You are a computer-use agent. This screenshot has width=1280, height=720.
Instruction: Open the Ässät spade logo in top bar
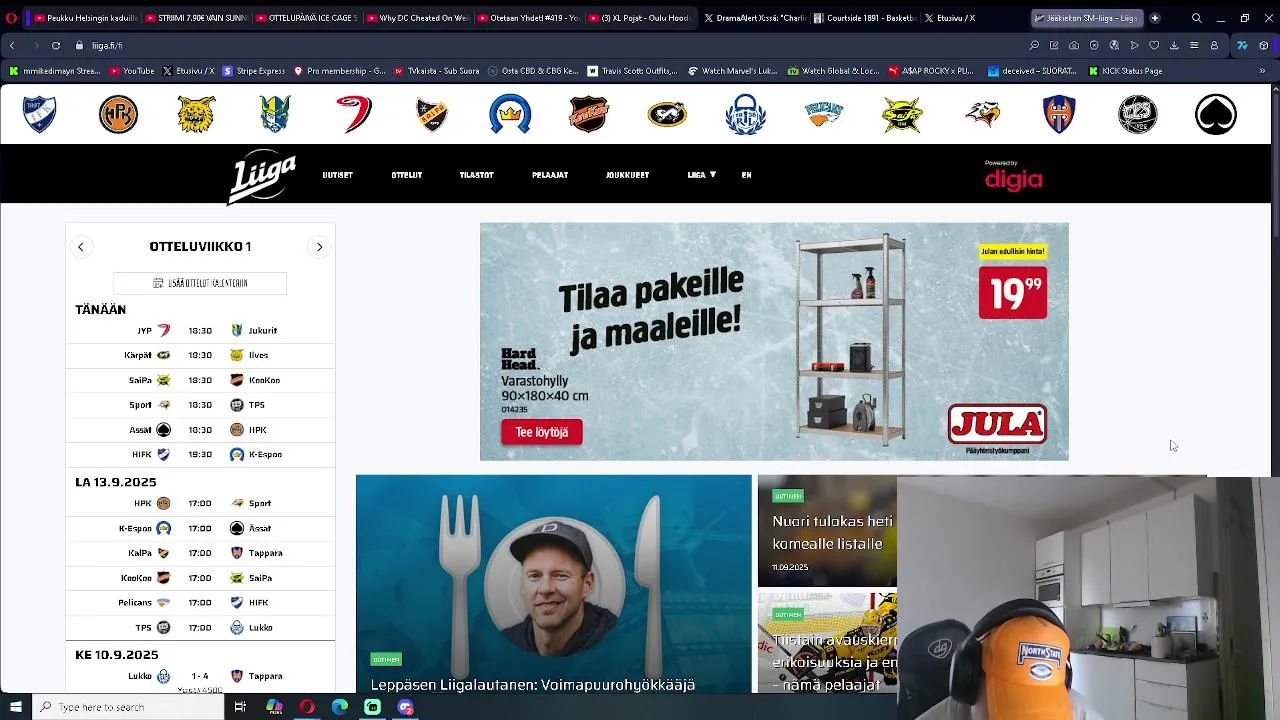click(x=1216, y=114)
